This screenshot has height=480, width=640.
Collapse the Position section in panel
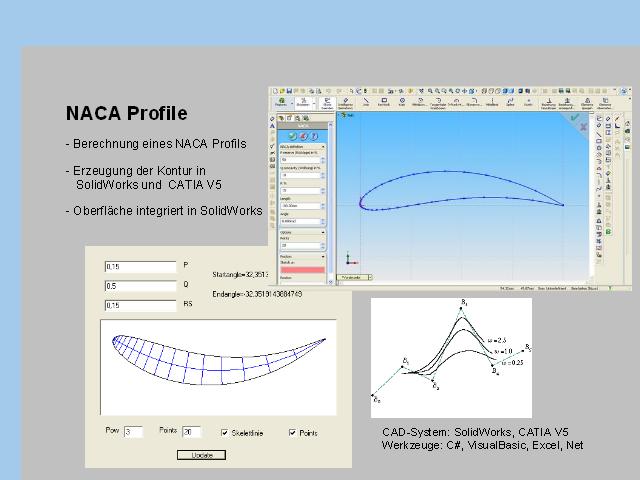click(x=323, y=256)
